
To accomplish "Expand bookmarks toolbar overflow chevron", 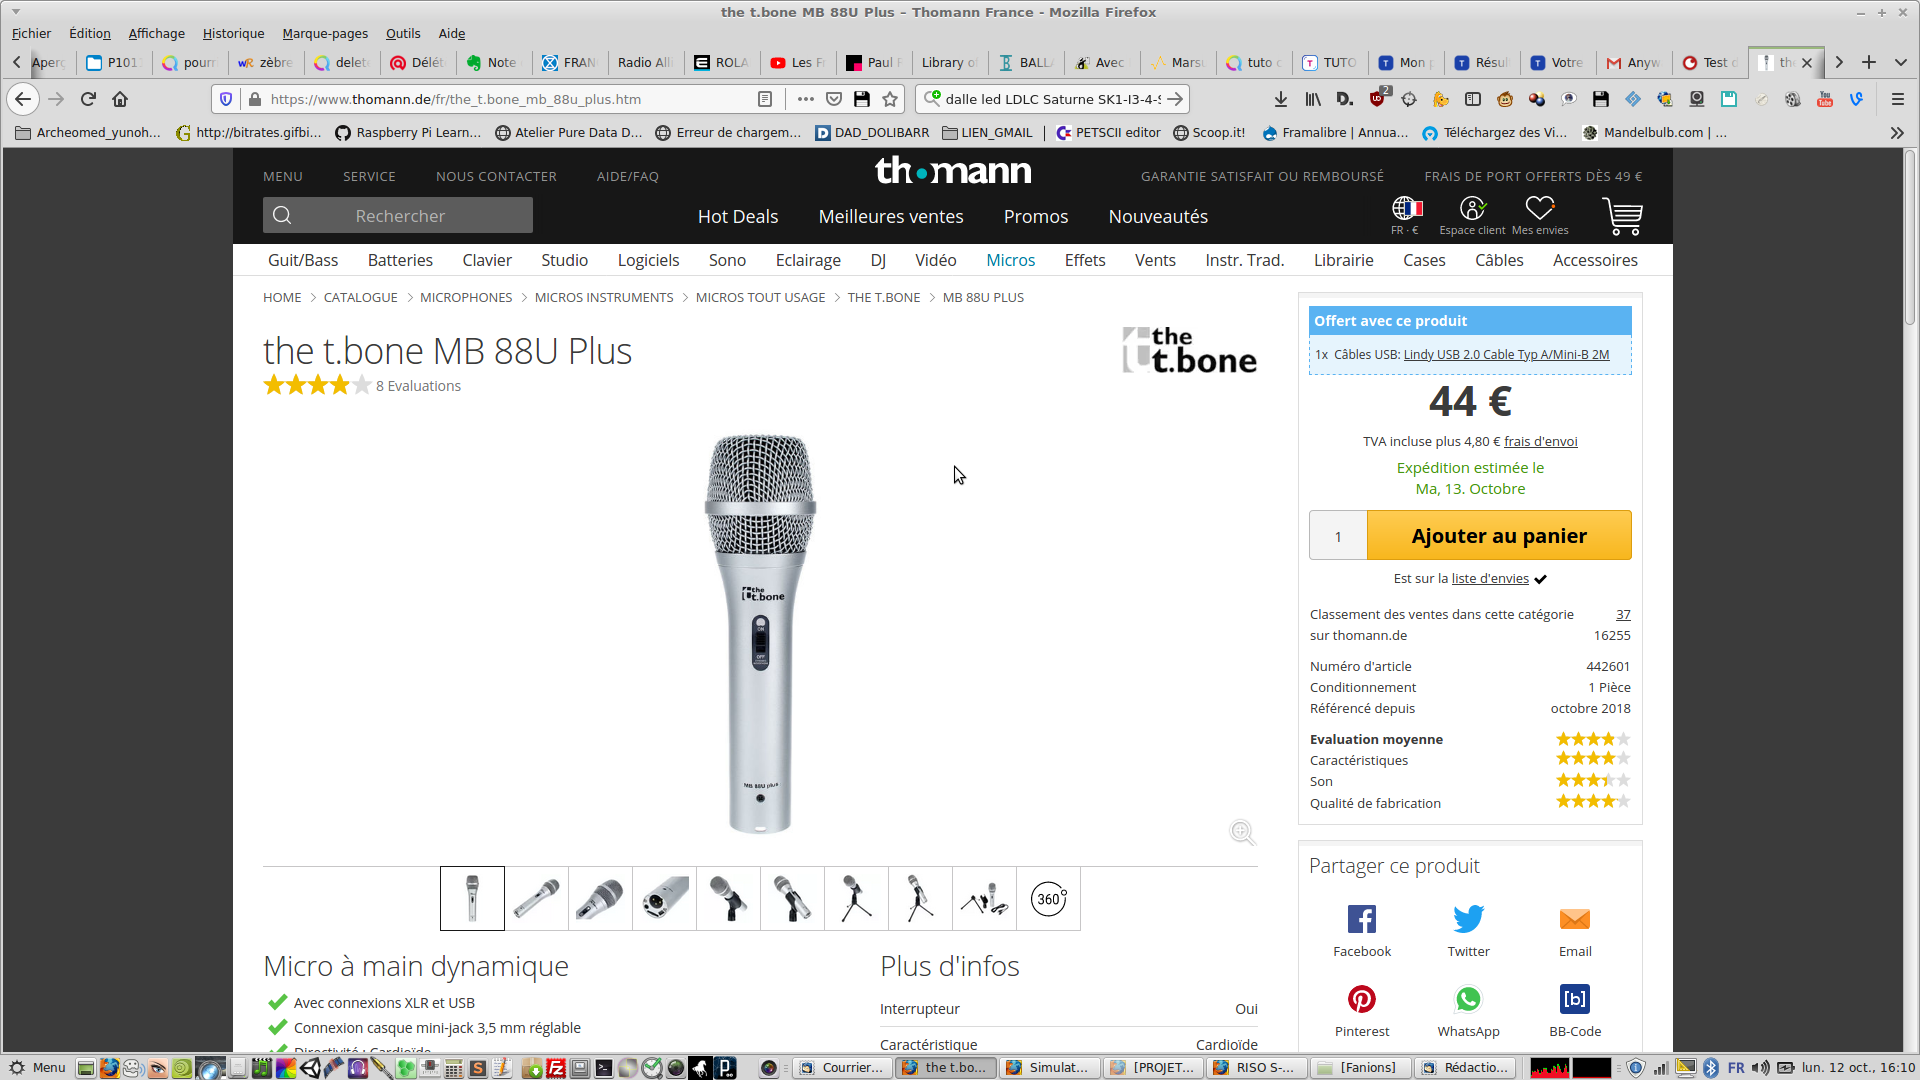I will point(1896,132).
